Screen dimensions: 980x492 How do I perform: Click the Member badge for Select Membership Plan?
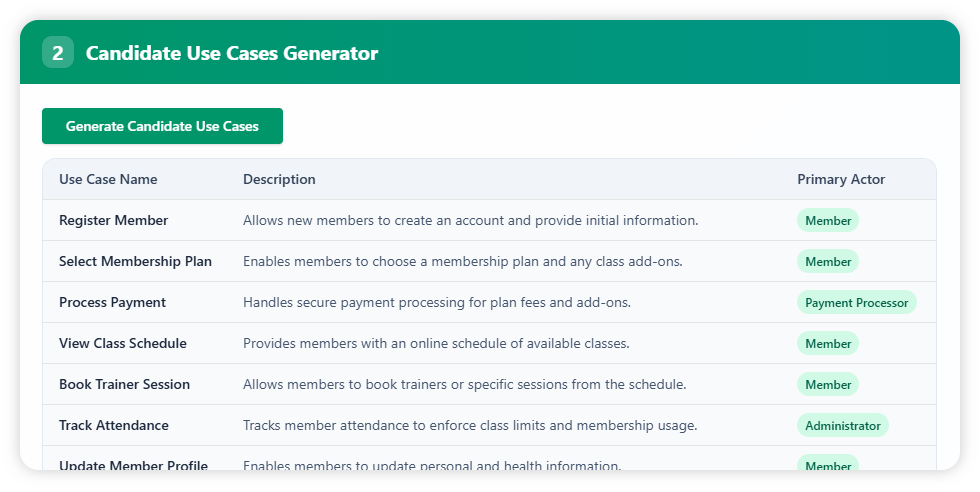click(x=828, y=262)
